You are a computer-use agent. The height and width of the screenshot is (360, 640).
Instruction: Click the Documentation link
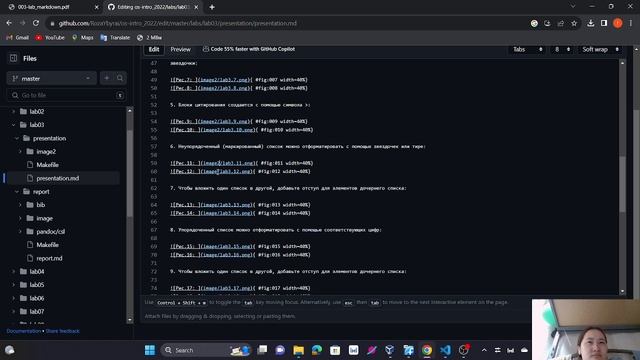coord(24,331)
